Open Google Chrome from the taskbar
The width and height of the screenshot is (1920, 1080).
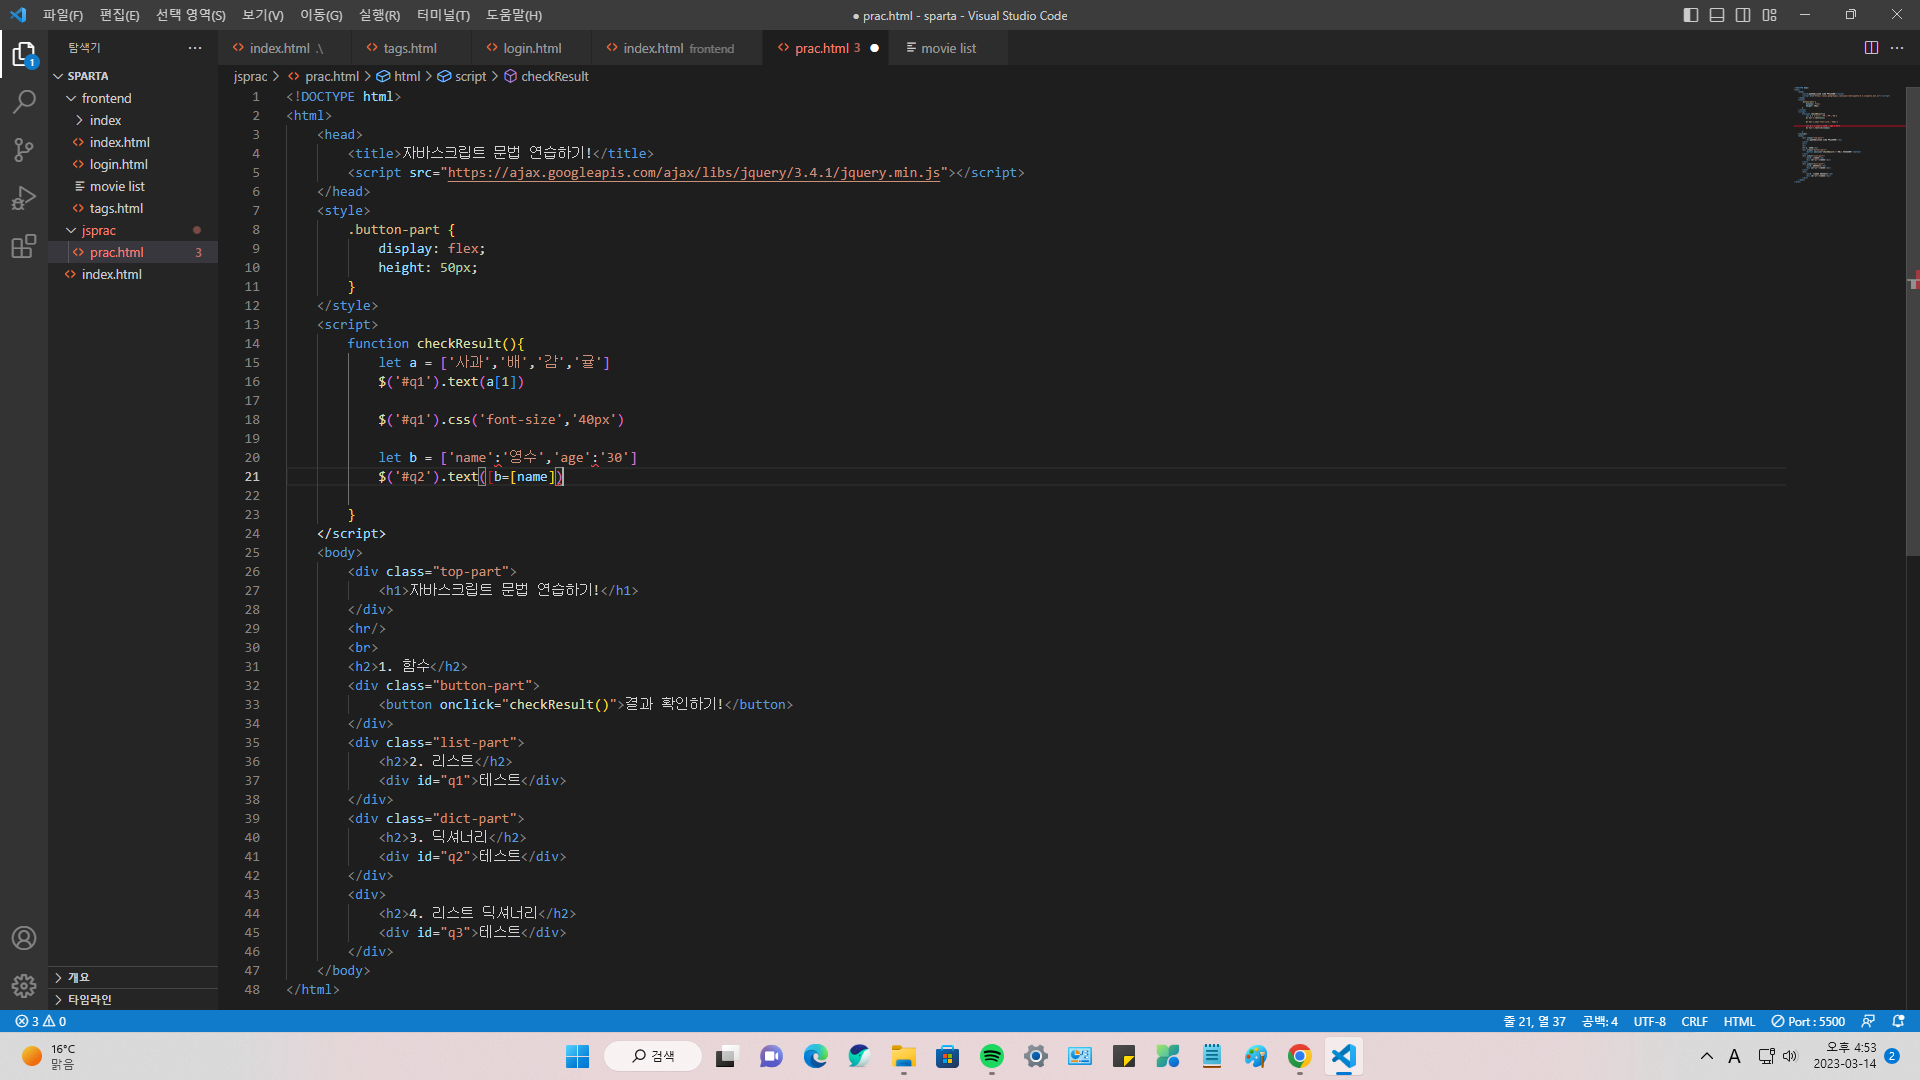pyautogui.click(x=1300, y=1056)
